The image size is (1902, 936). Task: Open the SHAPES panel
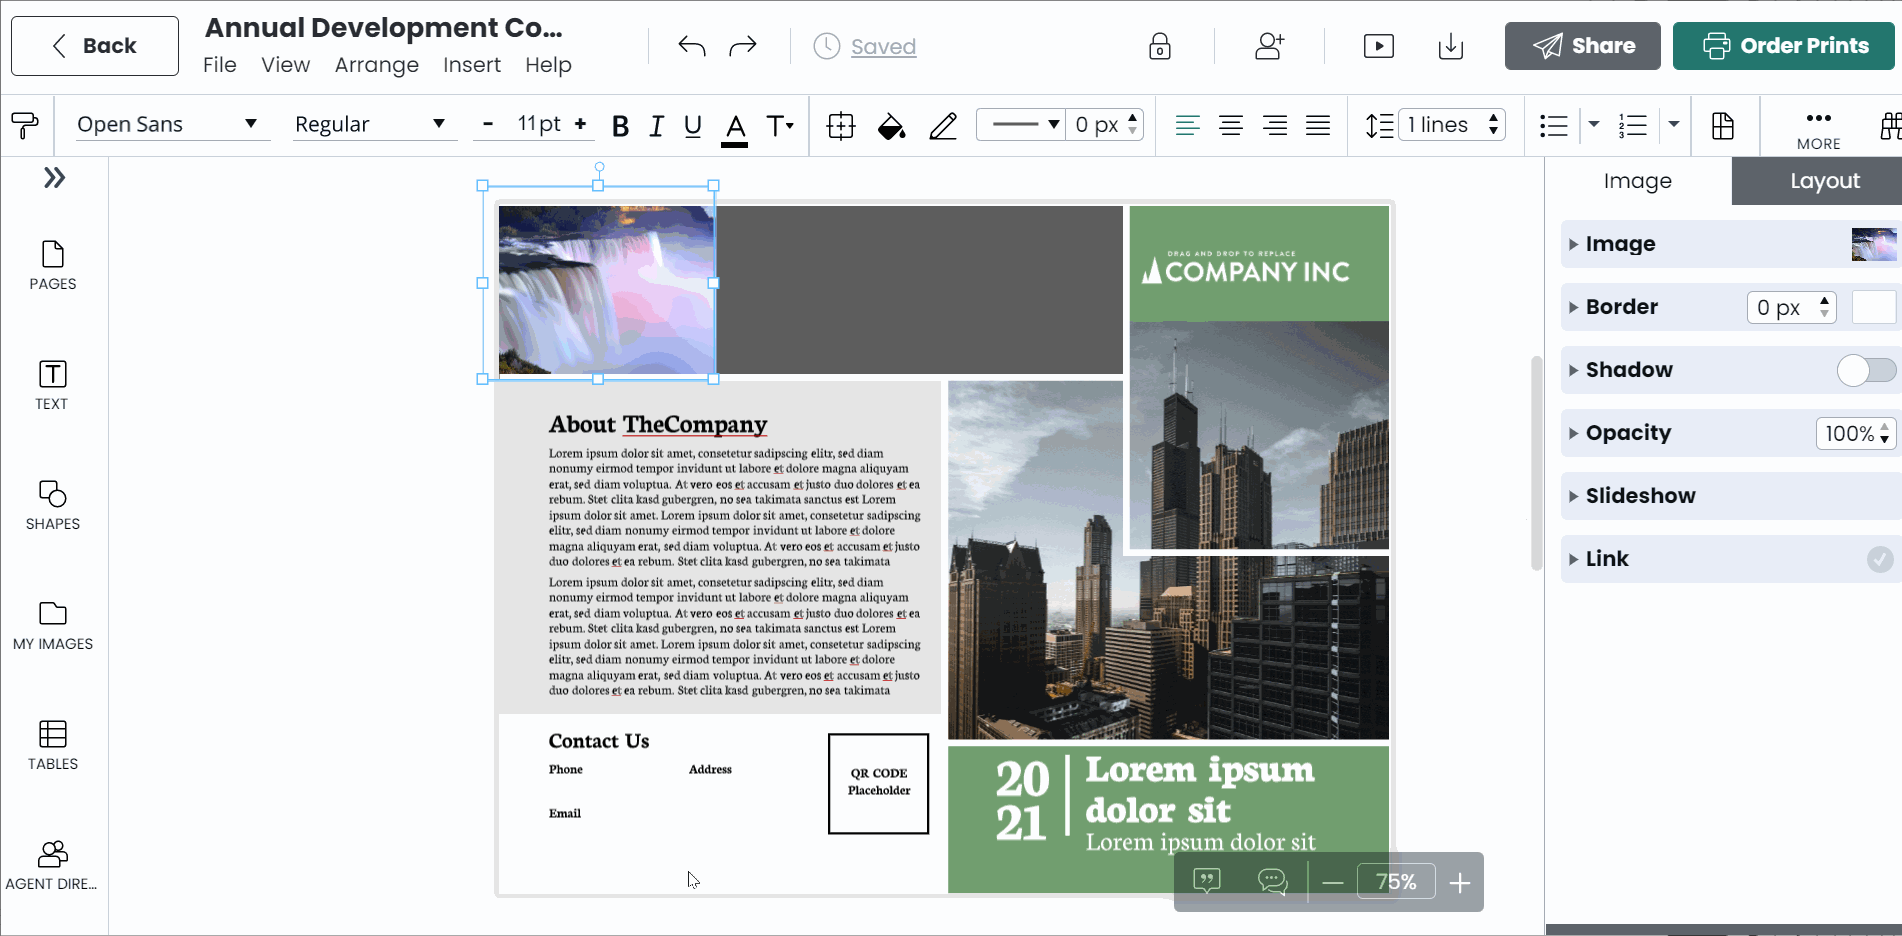(x=53, y=505)
